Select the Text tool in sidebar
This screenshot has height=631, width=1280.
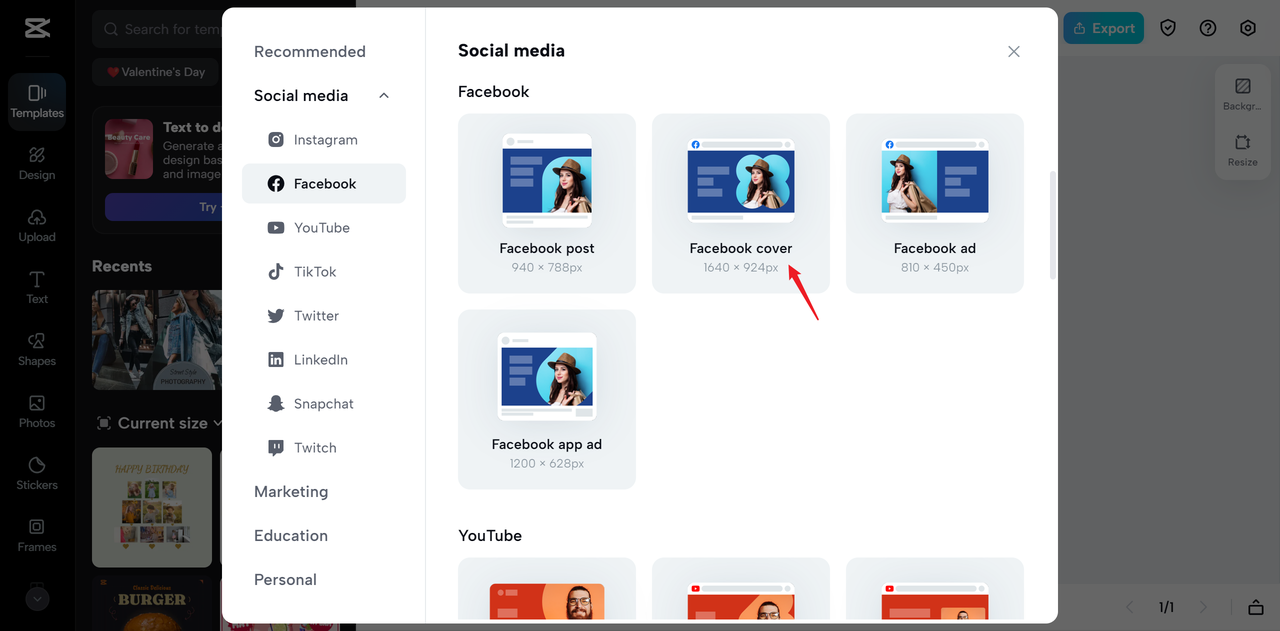[x=37, y=287]
